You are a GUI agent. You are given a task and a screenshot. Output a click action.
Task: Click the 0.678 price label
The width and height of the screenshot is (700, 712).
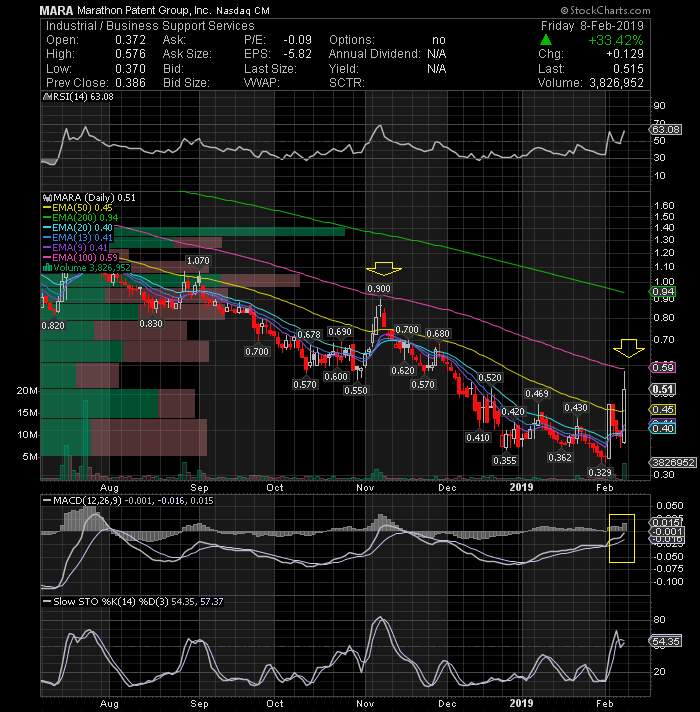tap(309, 335)
